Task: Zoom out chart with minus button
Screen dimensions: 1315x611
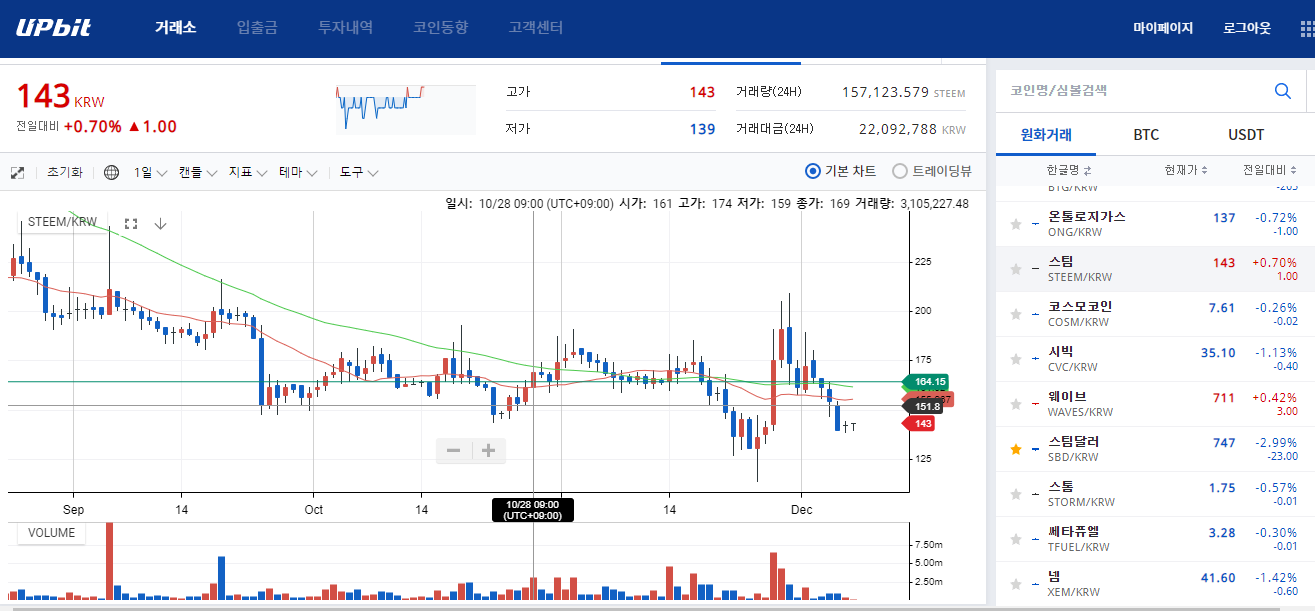Action: coord(453,451)
